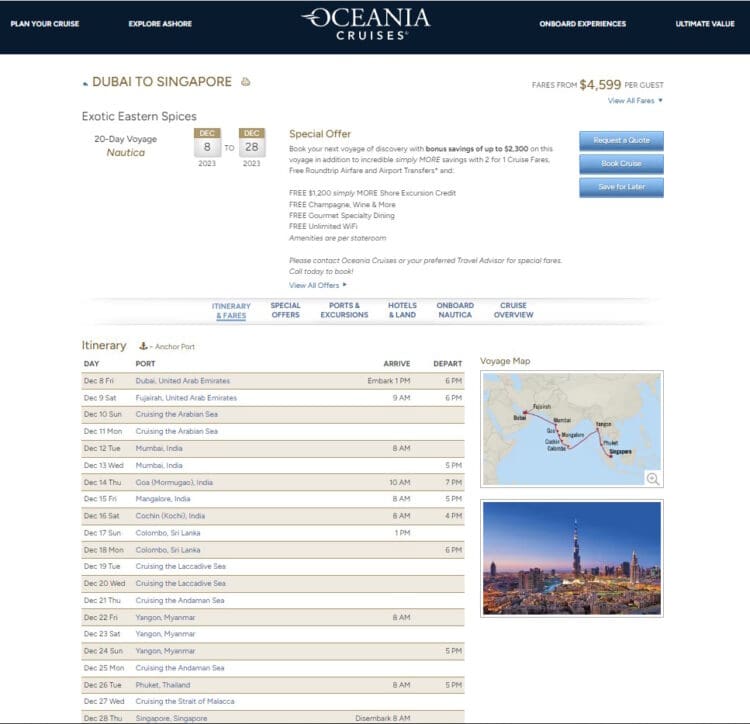This screenshot has height=724, width=750.
Task: Open Mangalore, India port link
Action: click(x=163, y=499)
